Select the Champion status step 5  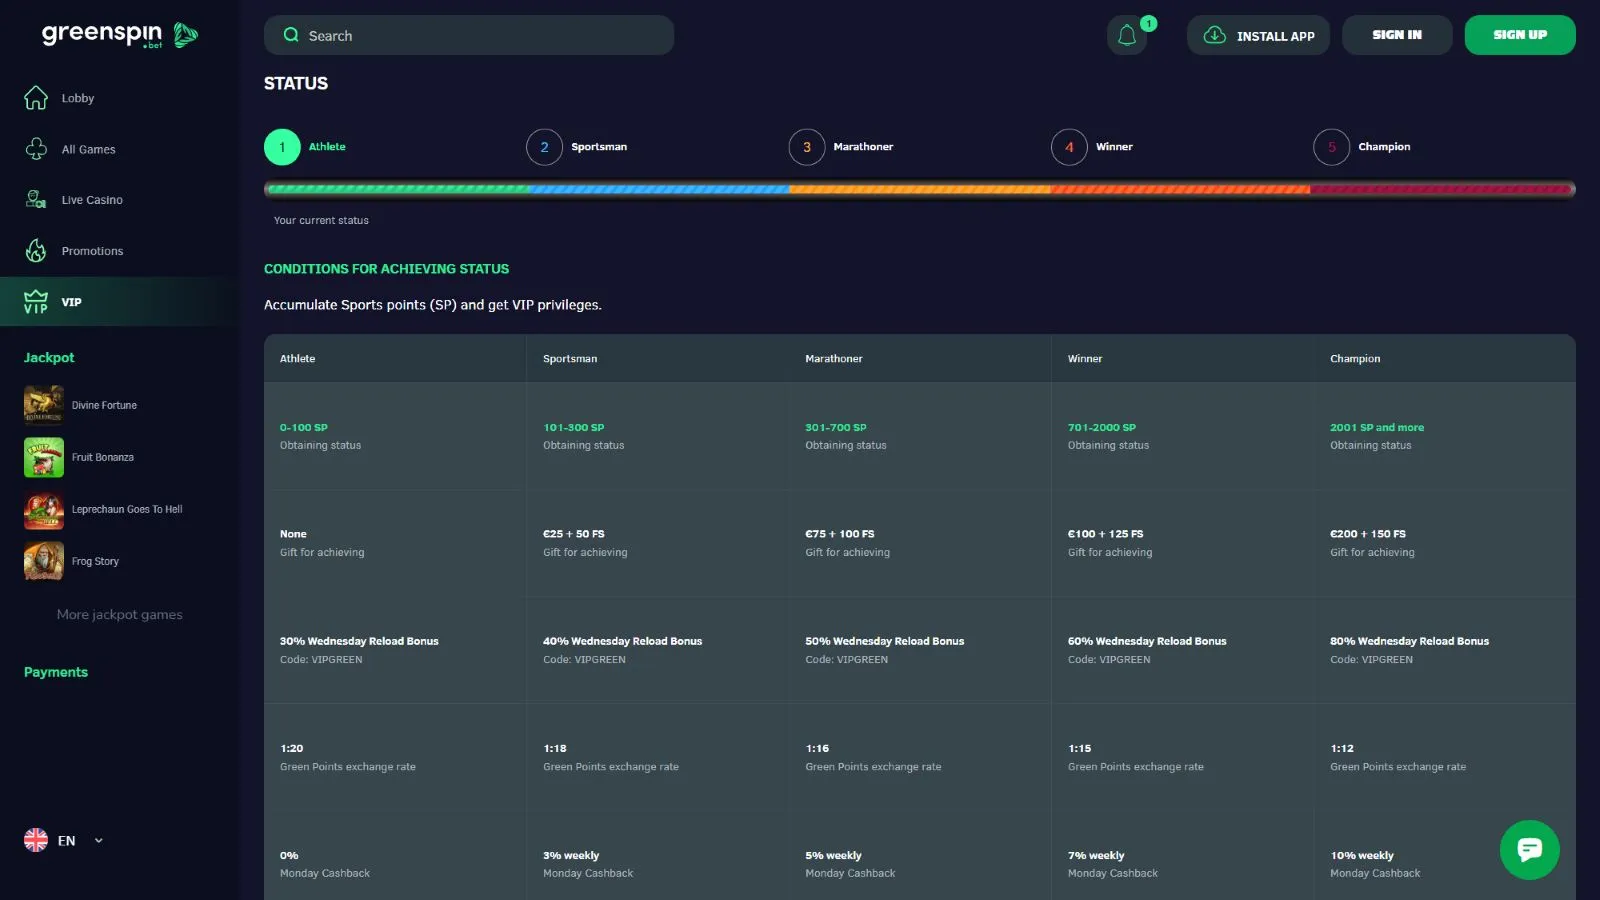pos(1331,147)
